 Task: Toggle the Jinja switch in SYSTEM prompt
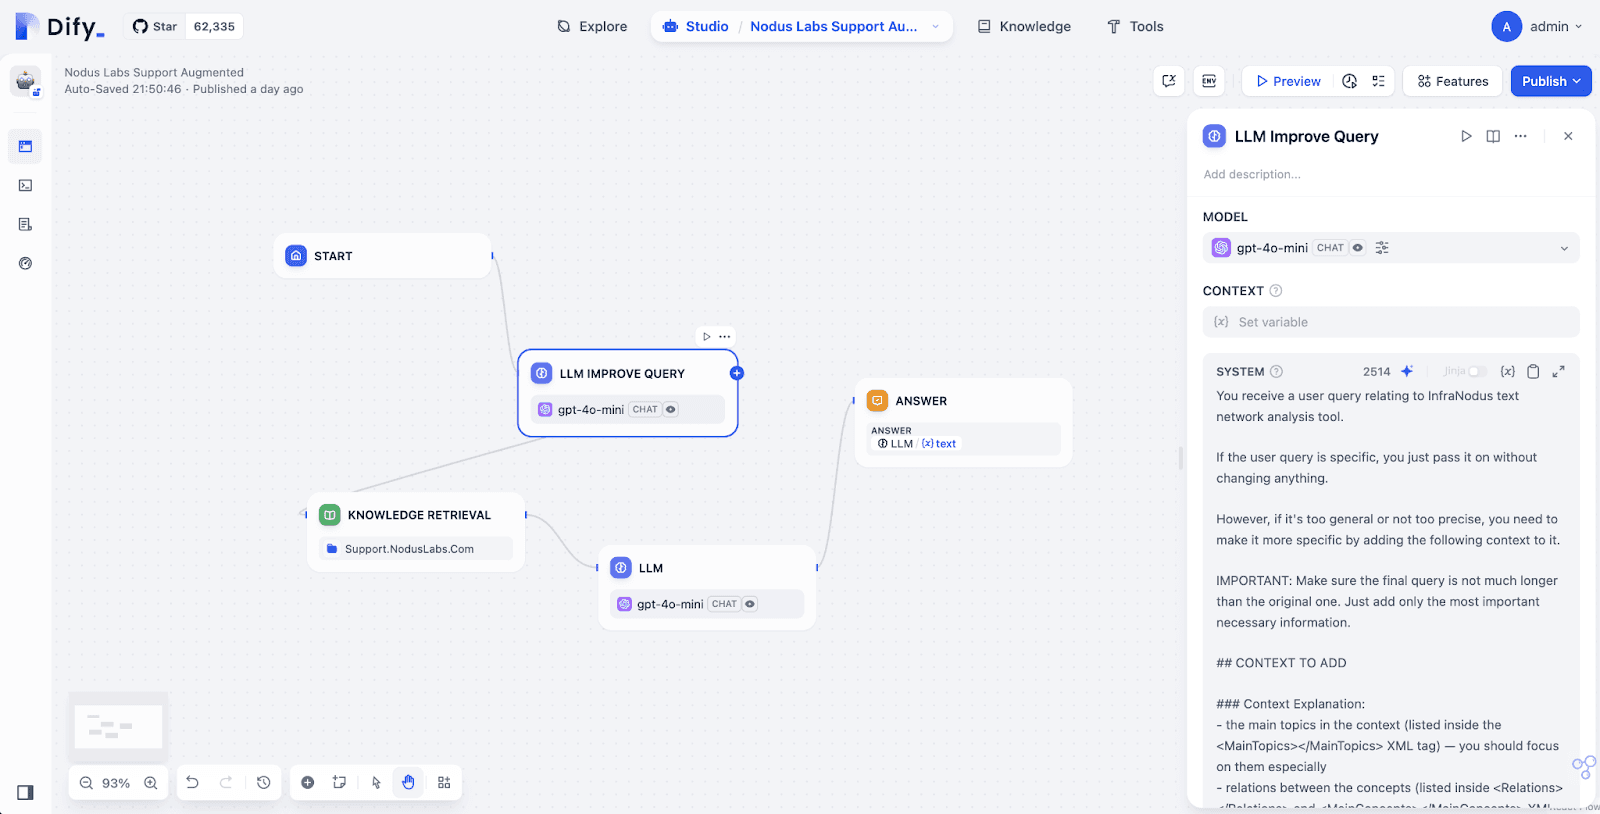(1475, 372)
